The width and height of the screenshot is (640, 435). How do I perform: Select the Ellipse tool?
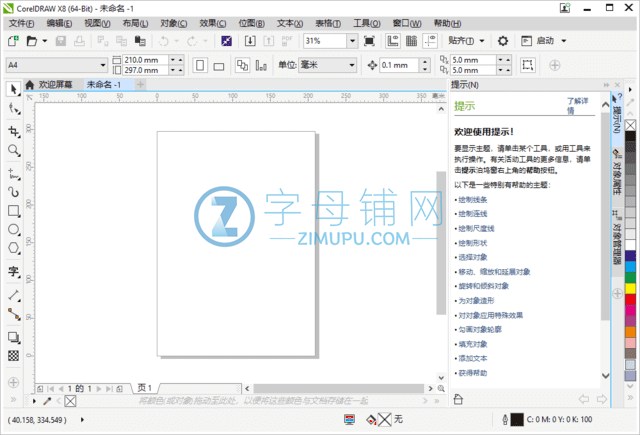point(13,229)
